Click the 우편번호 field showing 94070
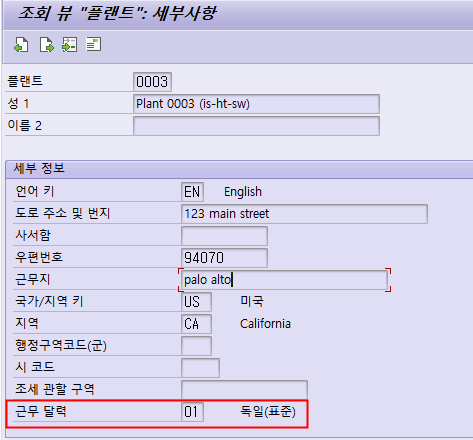 click(224, 258)
